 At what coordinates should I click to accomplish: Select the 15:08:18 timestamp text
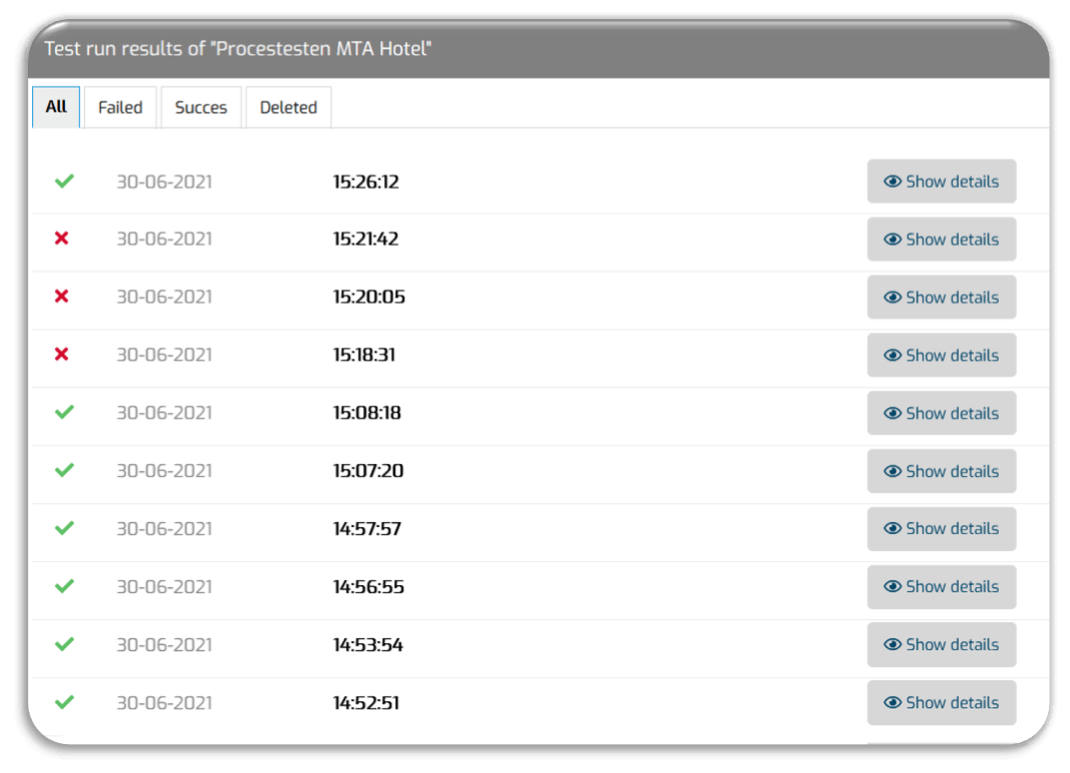[x=367, y=413]
